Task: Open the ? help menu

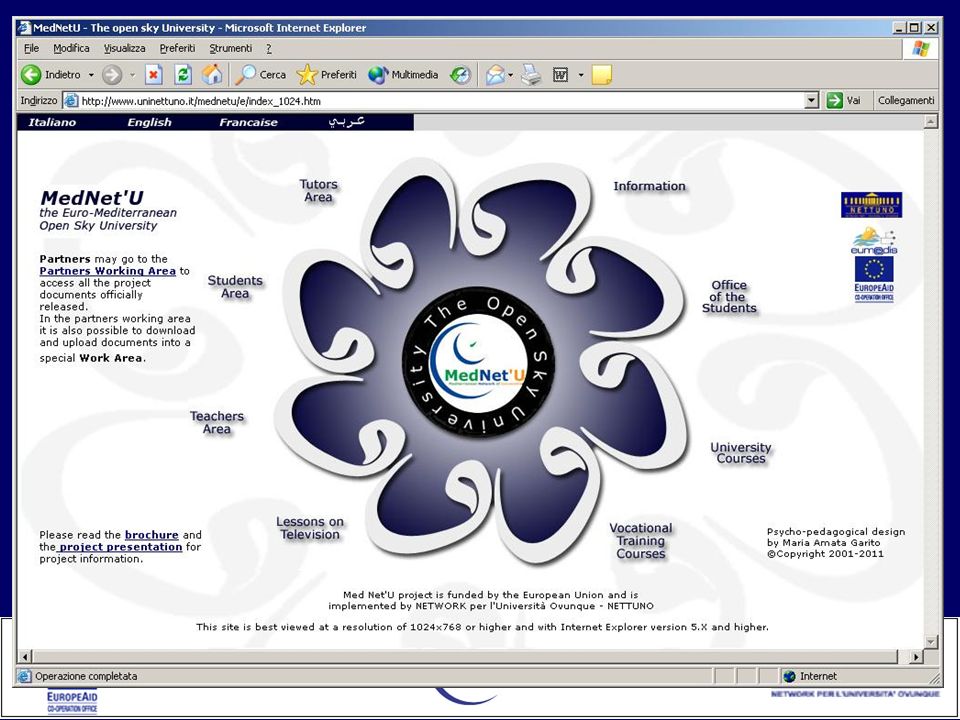Action: (x=269, y=48)
